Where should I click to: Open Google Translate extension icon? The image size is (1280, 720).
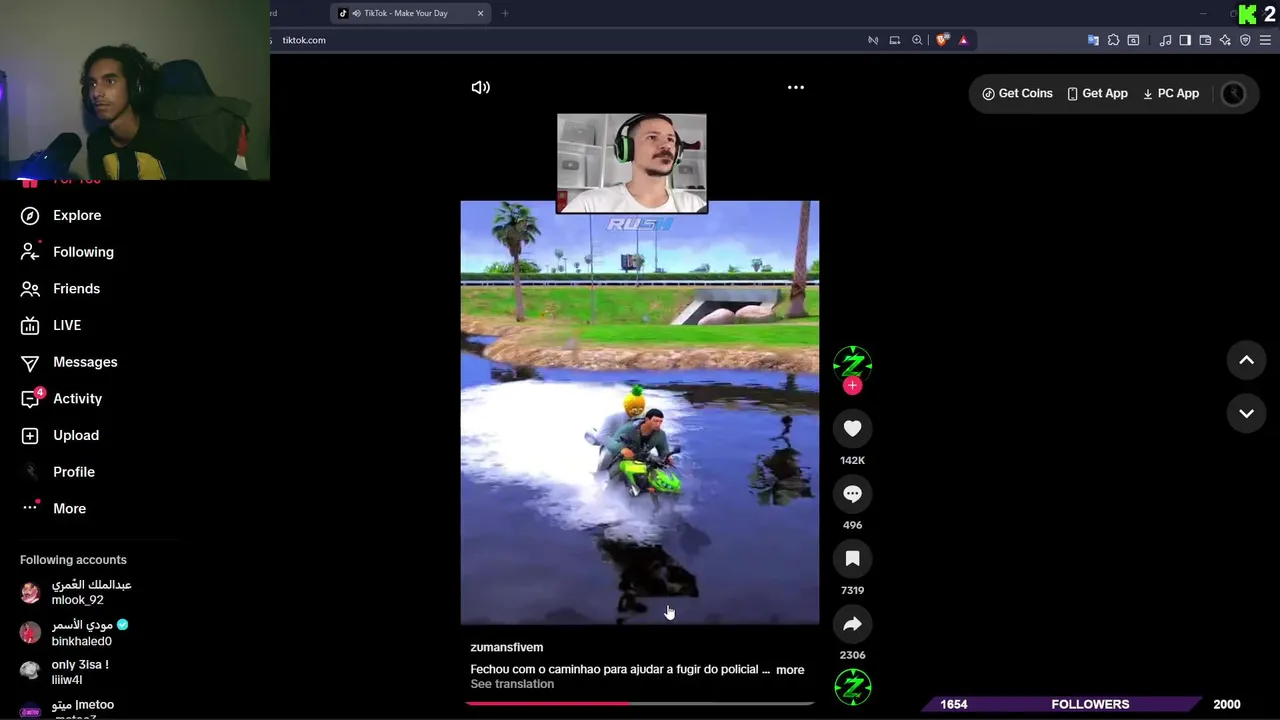[1093, 40]
